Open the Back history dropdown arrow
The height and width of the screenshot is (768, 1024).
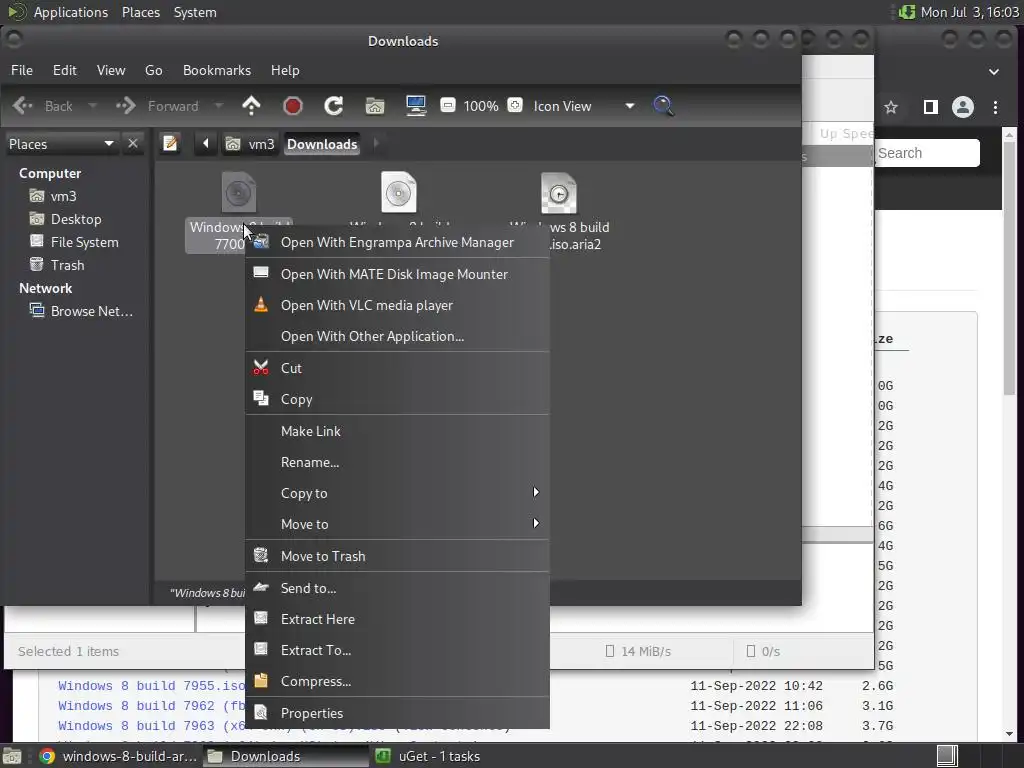pos(93,106)
